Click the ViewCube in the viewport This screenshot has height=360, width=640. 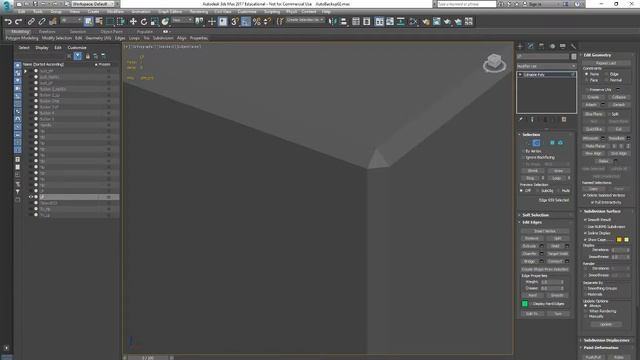(x=494, y=63)
